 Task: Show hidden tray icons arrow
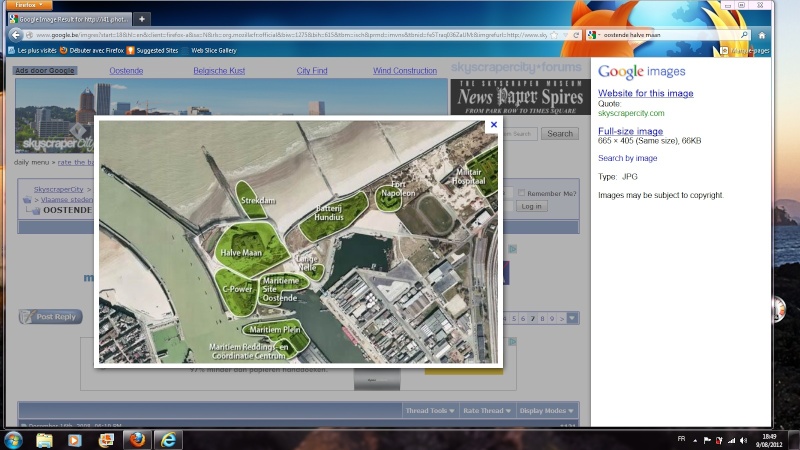tap(695, 440)
